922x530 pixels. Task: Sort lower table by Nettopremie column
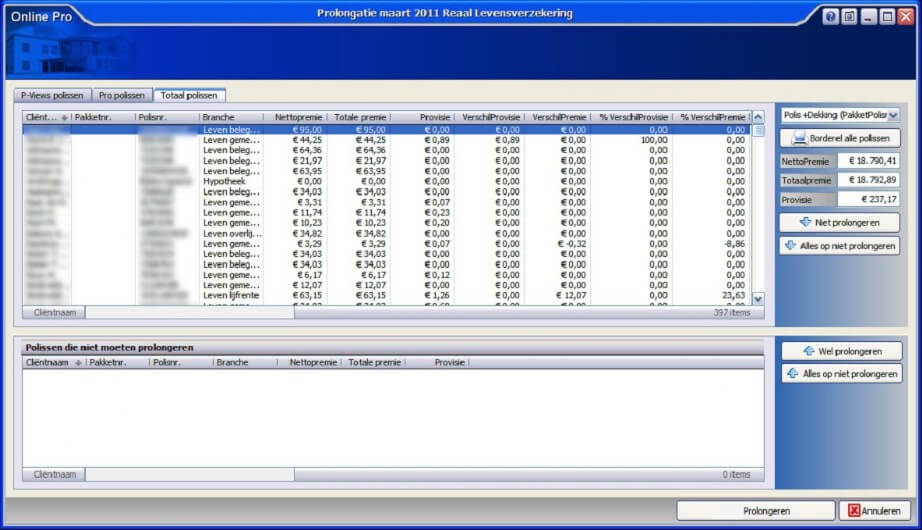(x=310, y=362)
